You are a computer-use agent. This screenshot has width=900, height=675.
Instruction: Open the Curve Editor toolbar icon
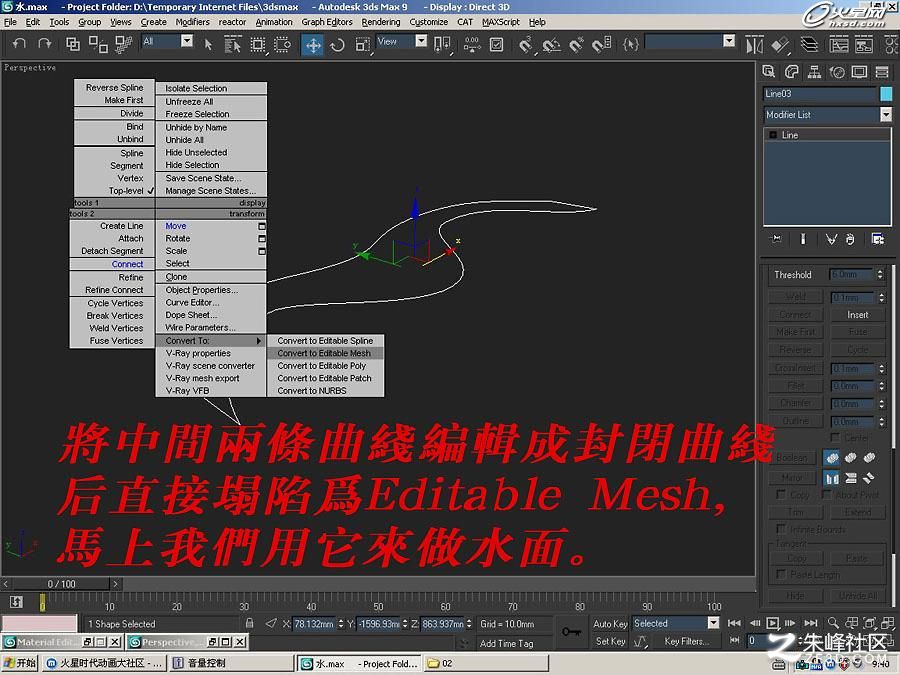[x=839, y=44]
